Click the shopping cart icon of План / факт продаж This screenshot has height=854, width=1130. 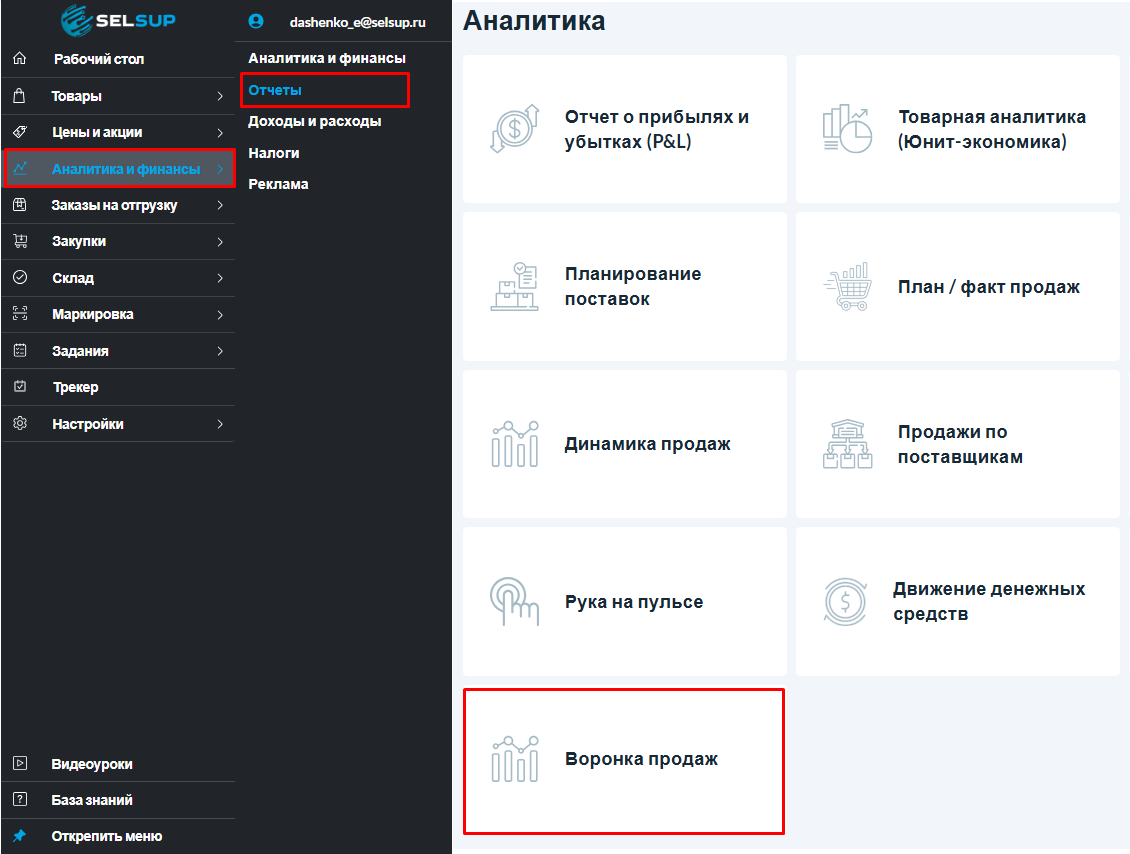tap(848, 286)
